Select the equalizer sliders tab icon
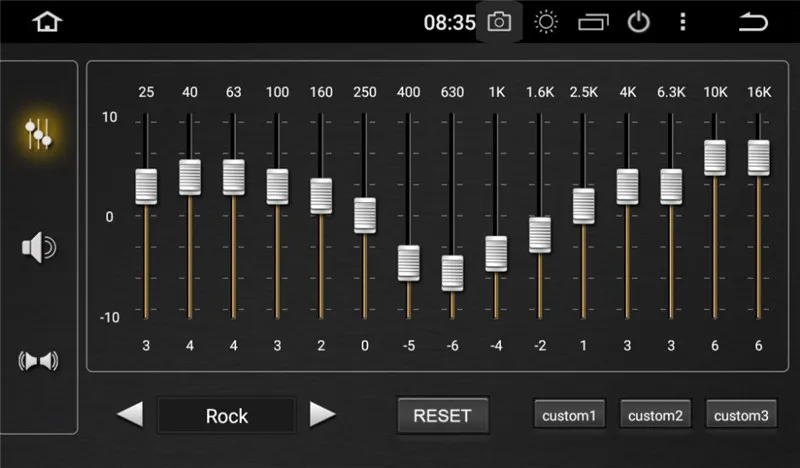 (38, 134)
